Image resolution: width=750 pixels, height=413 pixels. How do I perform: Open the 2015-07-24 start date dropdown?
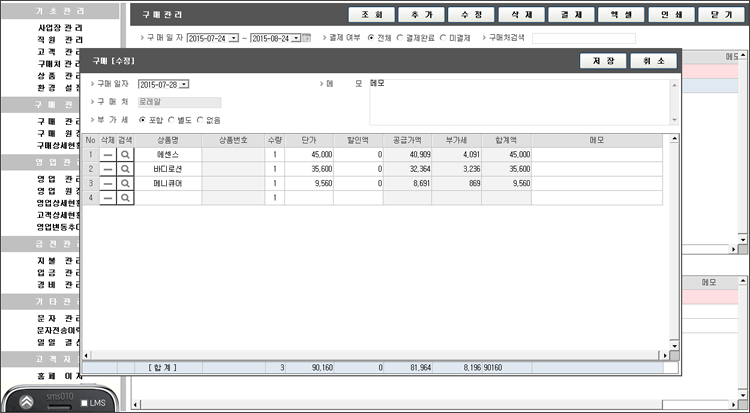click(x=233, y=38)
